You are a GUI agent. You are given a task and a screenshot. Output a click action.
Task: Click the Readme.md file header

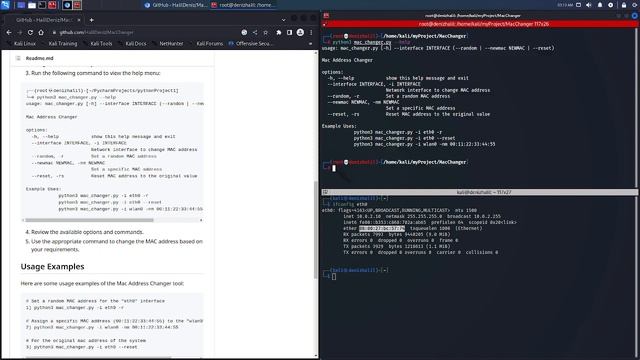pos(40,58)
